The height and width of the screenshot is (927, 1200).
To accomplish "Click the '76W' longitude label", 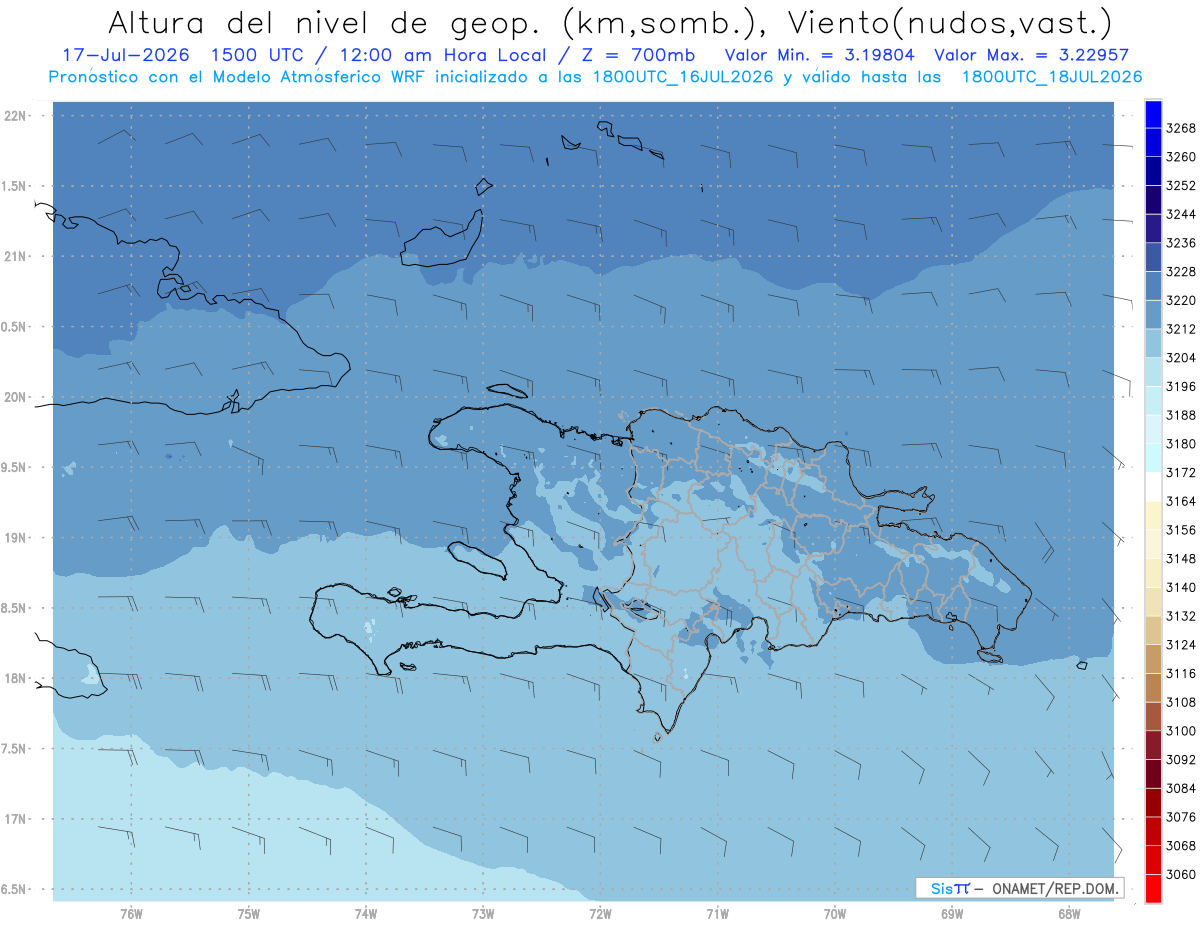I will [131, 914].
